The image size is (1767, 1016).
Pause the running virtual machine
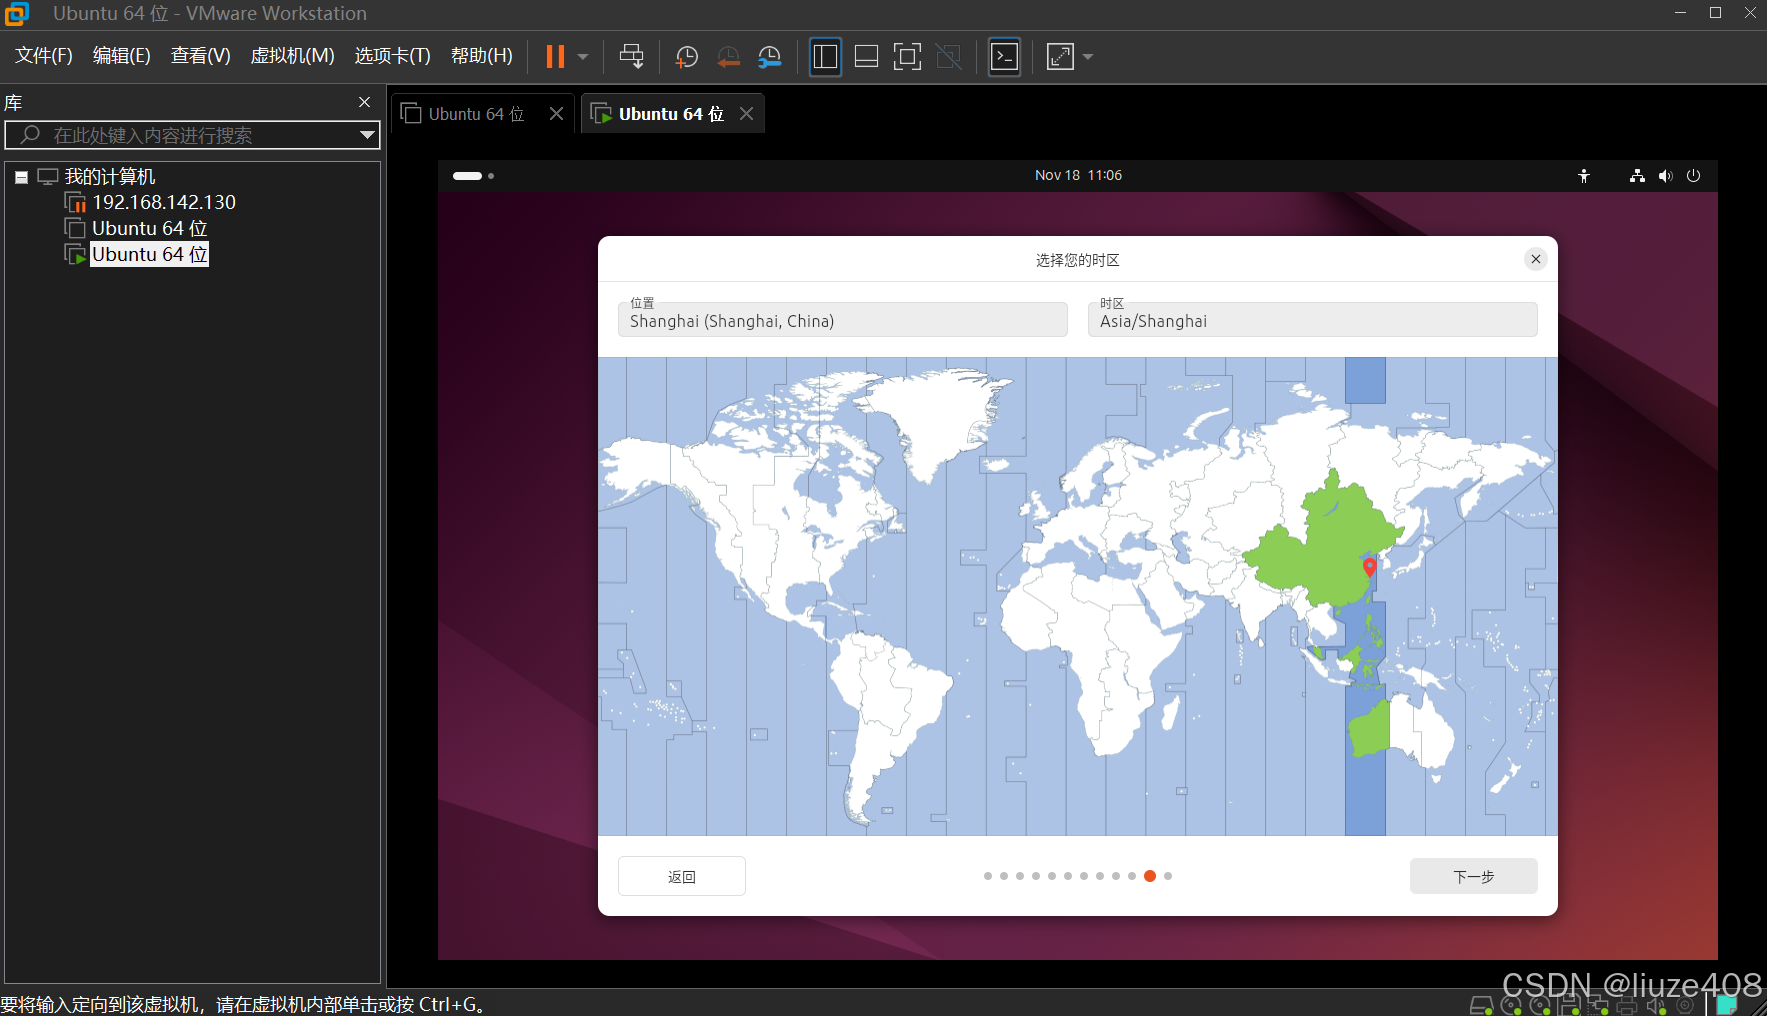[555, 56]
